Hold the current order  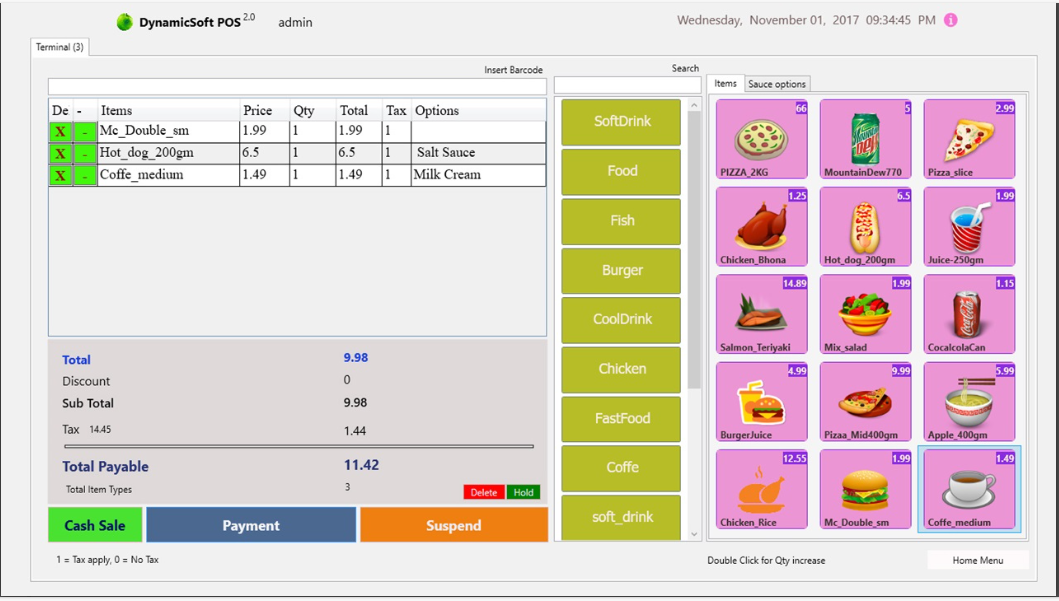click(523, 491)
